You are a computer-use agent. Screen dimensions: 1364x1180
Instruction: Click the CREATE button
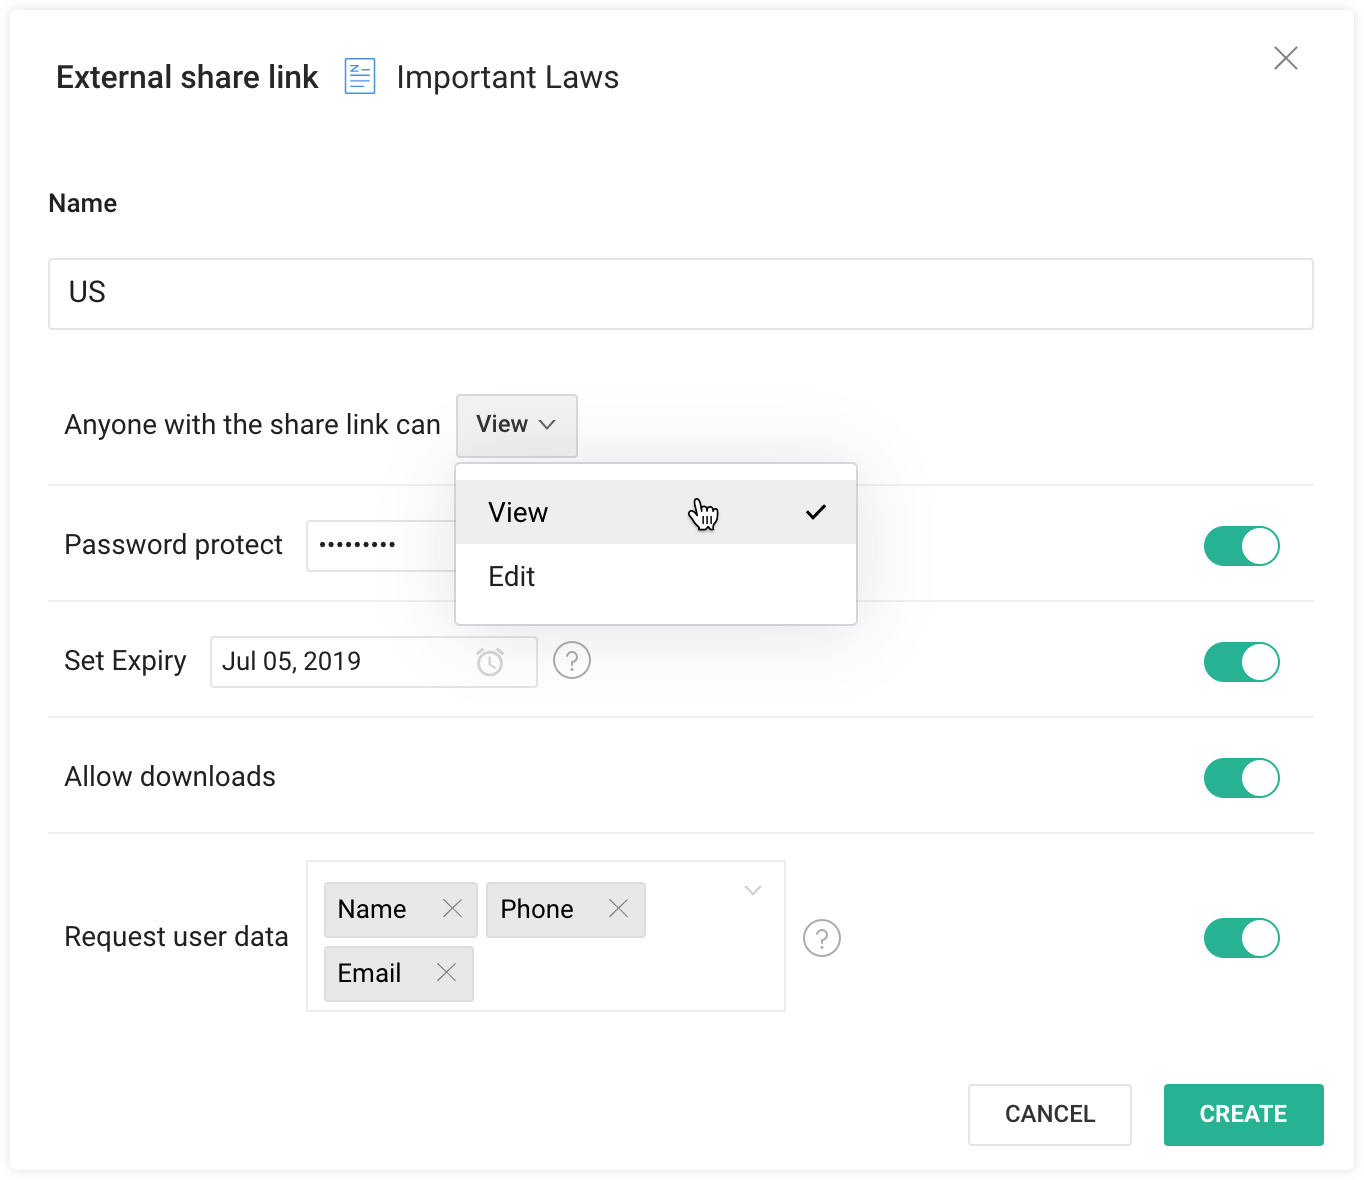[x=1243, y=1114]
